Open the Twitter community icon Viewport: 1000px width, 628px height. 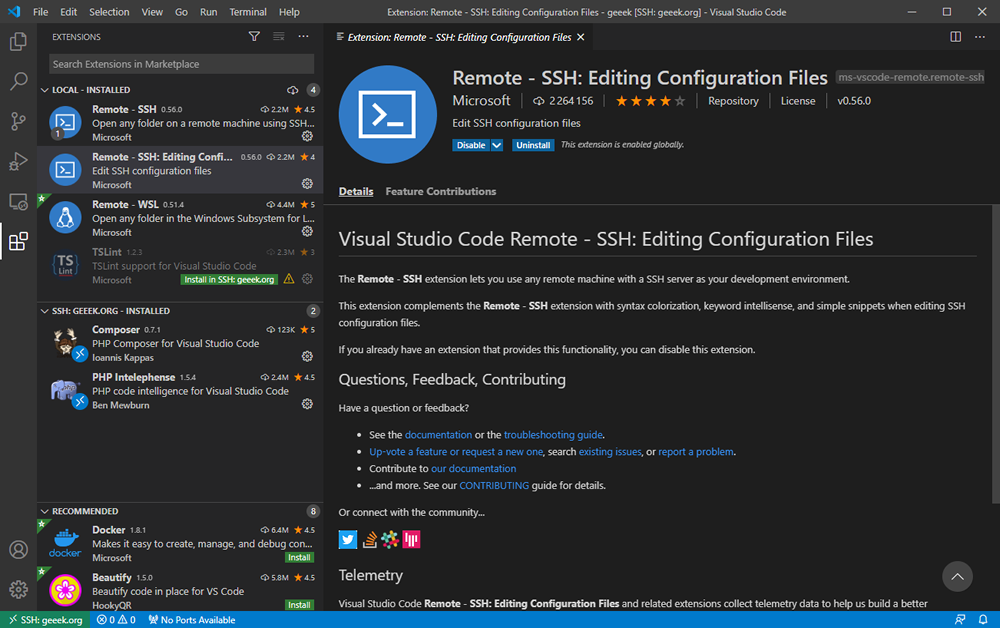click(x=348, y=539)
